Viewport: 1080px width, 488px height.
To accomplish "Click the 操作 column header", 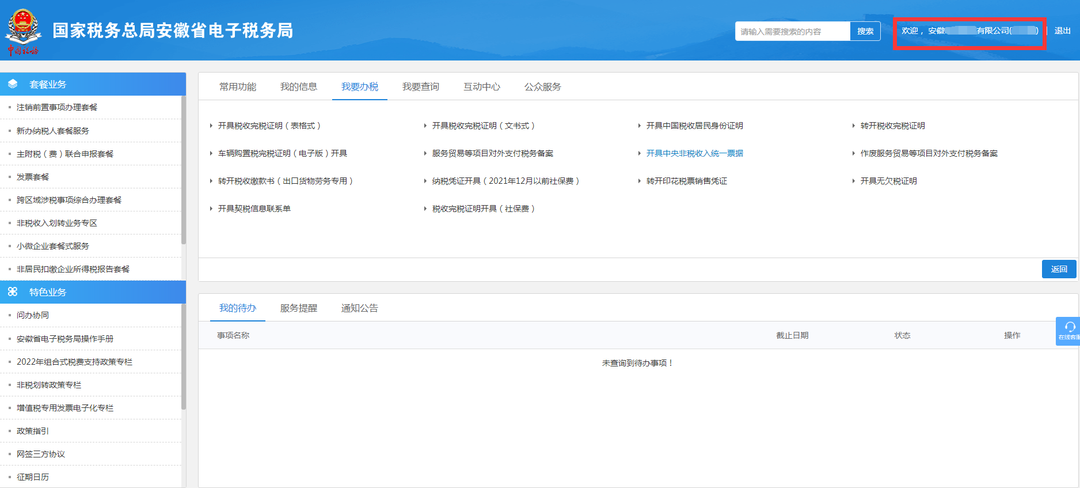I will [x=1012, y=335].
